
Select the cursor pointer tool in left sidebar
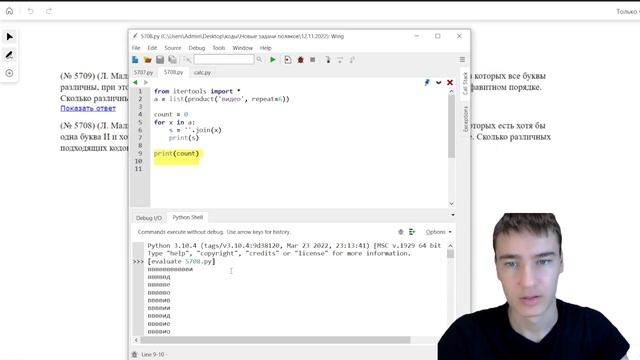pyautogui.click(x=9, y=37)
